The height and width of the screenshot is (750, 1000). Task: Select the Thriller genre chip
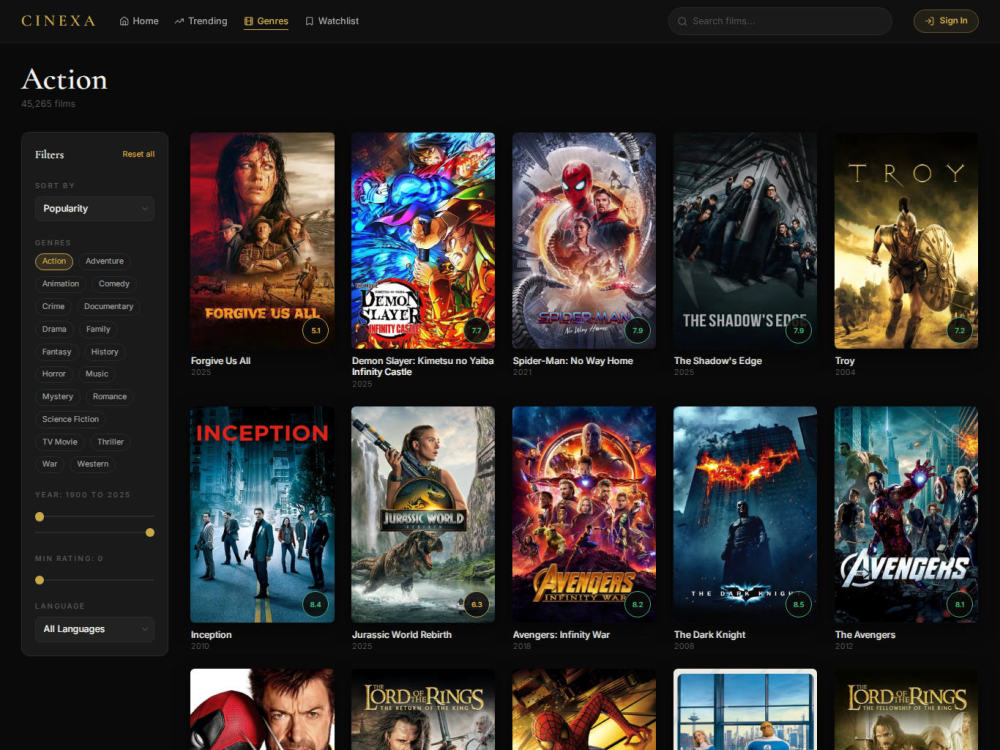click(x=110, y=442)
